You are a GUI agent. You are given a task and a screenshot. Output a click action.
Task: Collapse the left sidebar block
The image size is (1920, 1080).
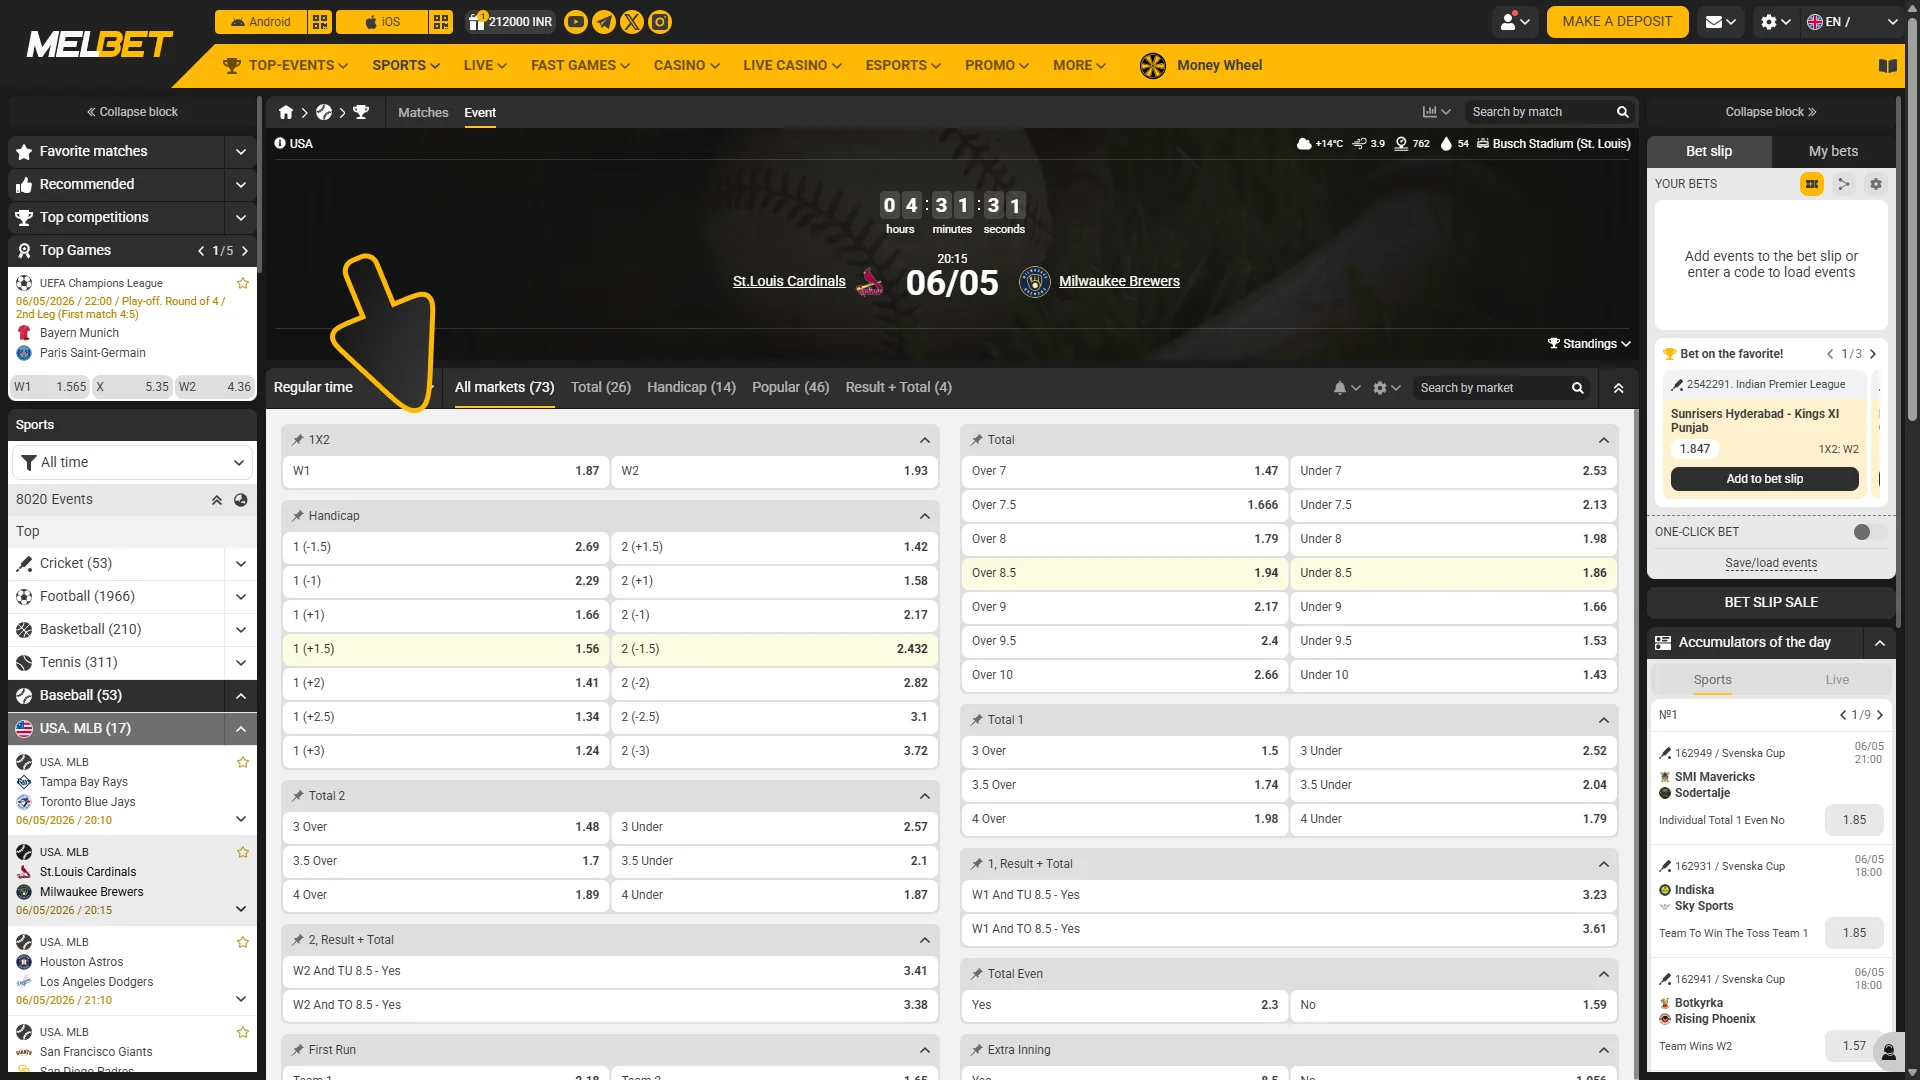point(132,112)
